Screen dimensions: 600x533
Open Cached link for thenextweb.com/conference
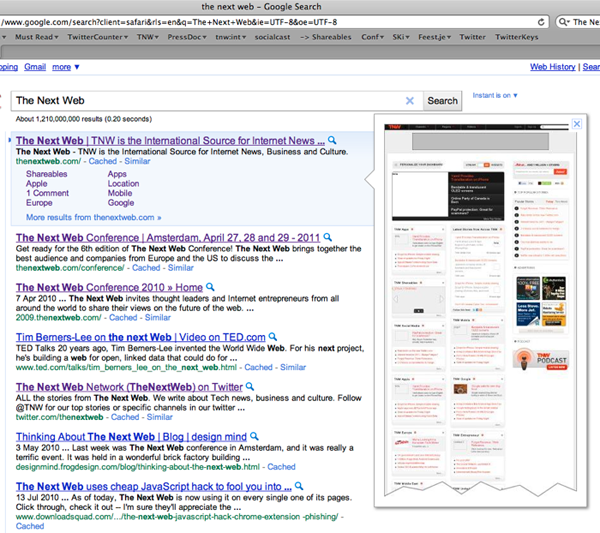pos(146,268)
